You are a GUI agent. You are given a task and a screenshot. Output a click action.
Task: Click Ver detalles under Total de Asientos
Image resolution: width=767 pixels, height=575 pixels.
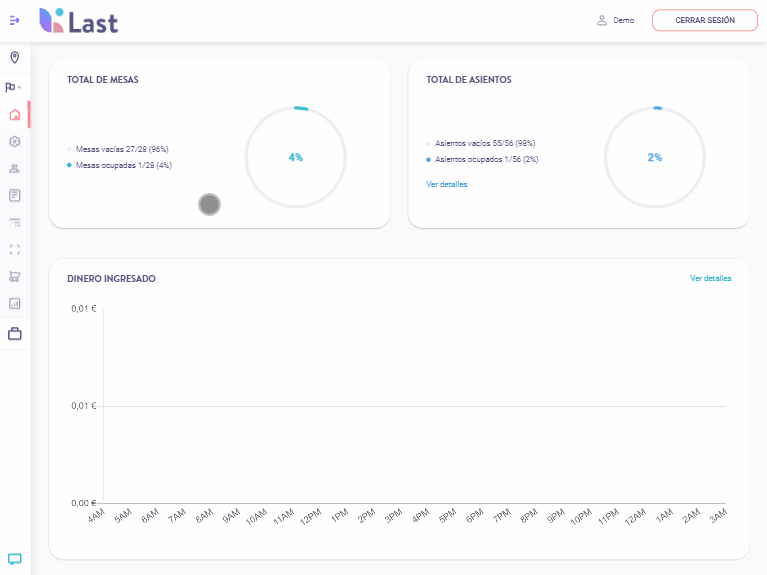[446, 184]
